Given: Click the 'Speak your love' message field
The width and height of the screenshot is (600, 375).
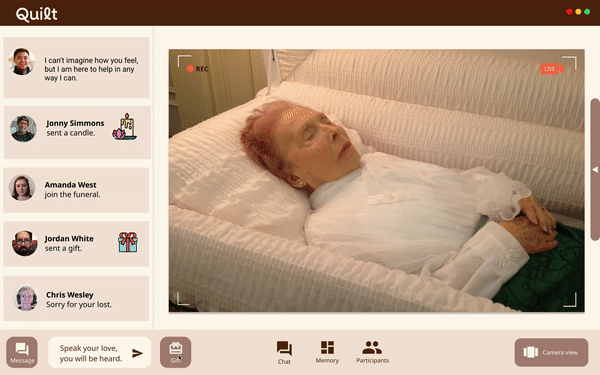Looking at the screenshot, I should coord(99,352).
